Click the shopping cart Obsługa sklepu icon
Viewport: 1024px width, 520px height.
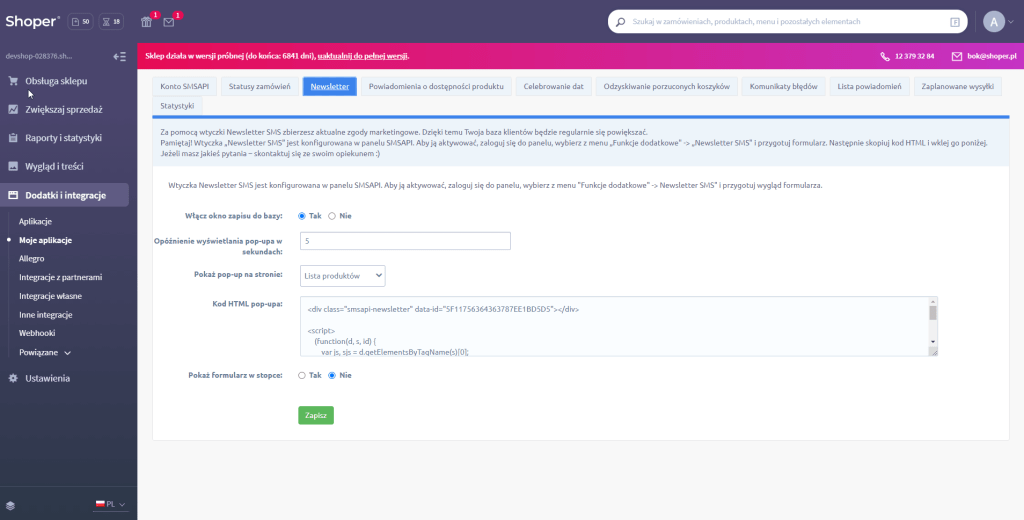(13, 81)
